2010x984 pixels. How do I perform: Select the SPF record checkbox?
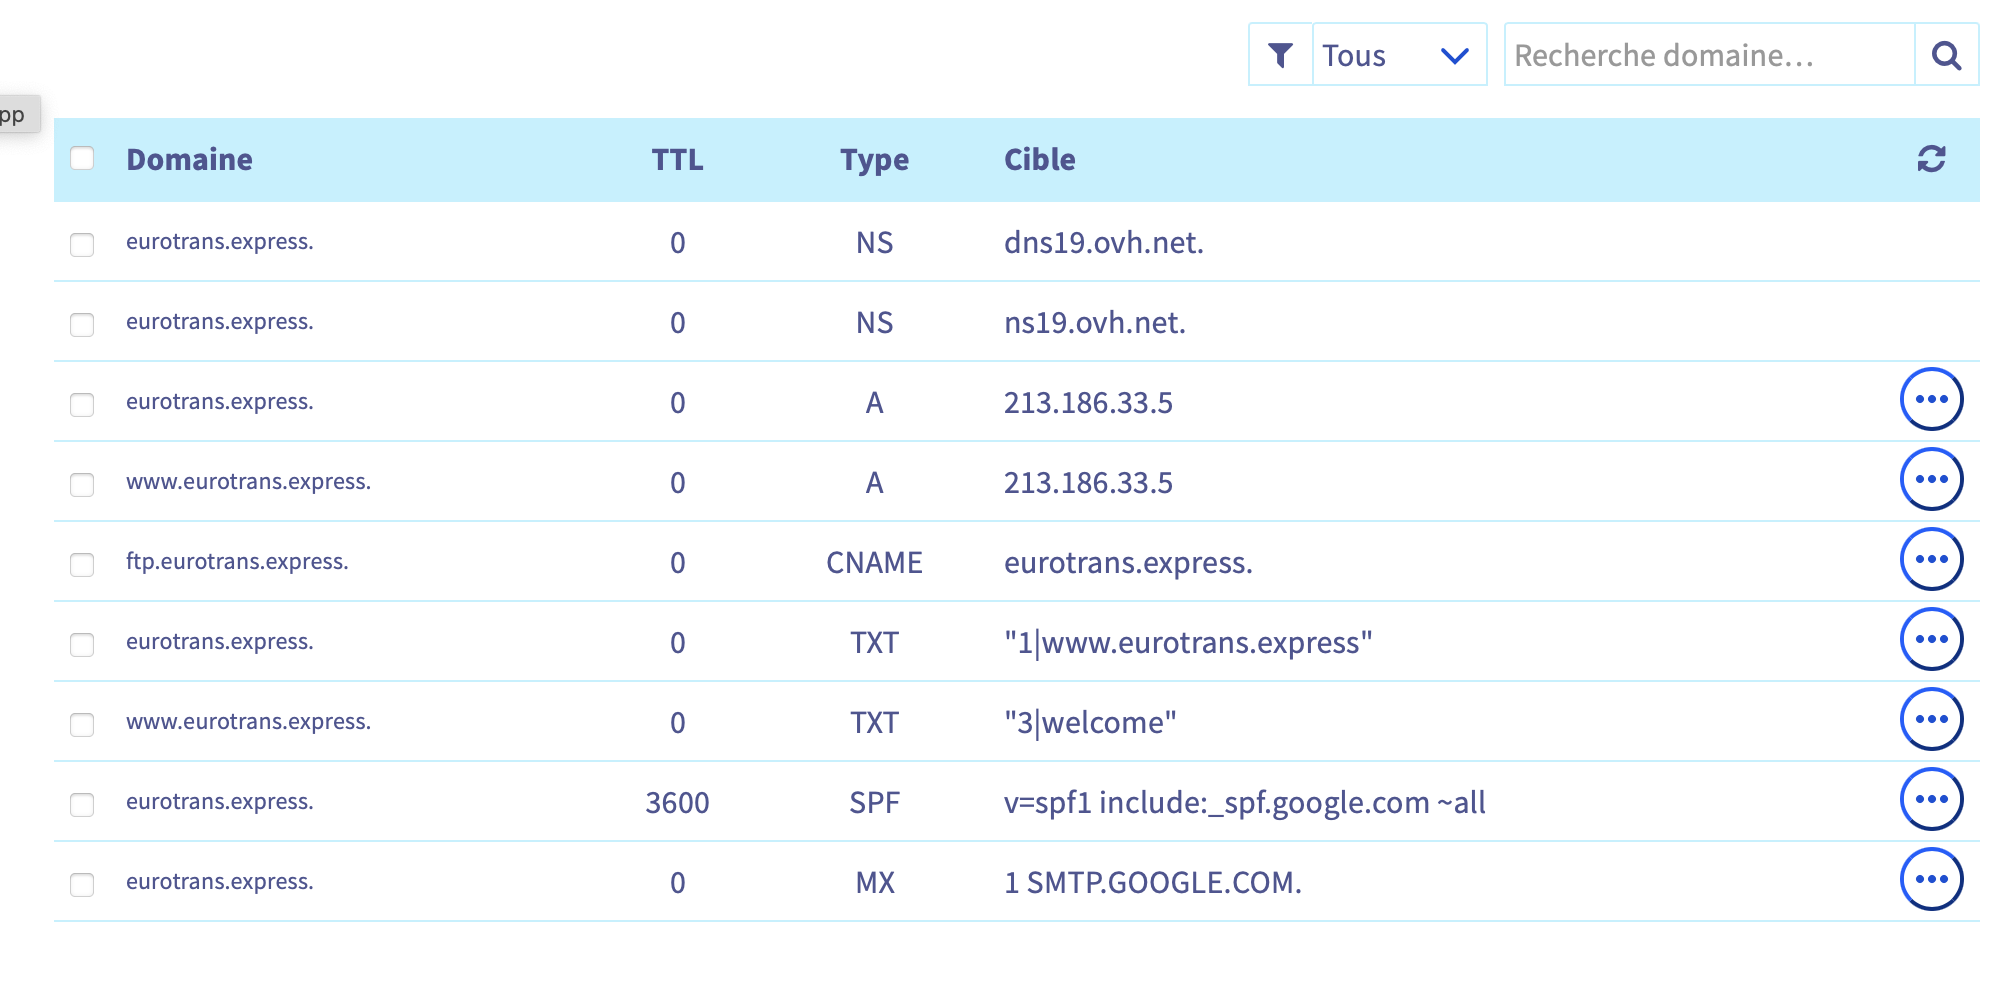click(x=82, y=804)
